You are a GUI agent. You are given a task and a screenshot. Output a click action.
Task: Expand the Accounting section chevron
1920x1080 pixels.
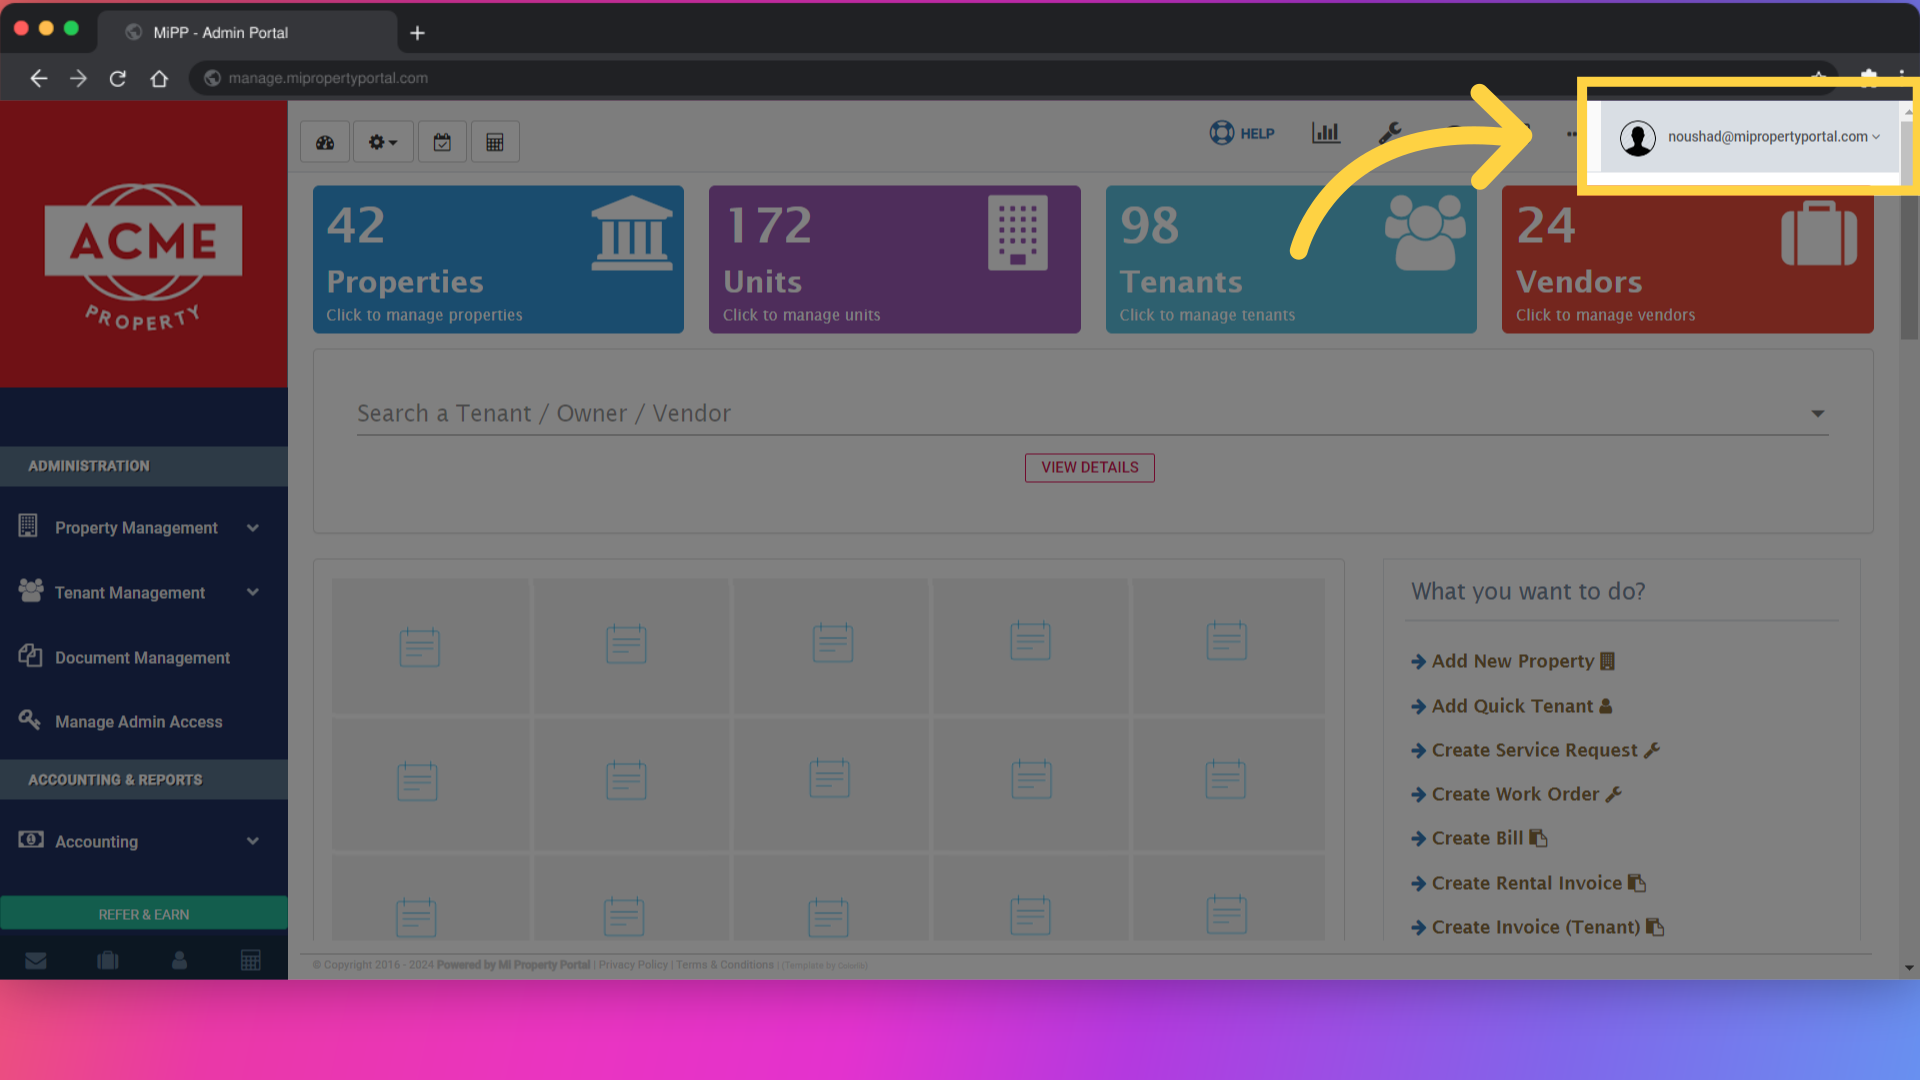pyautogui.click(x=252, y=841)
